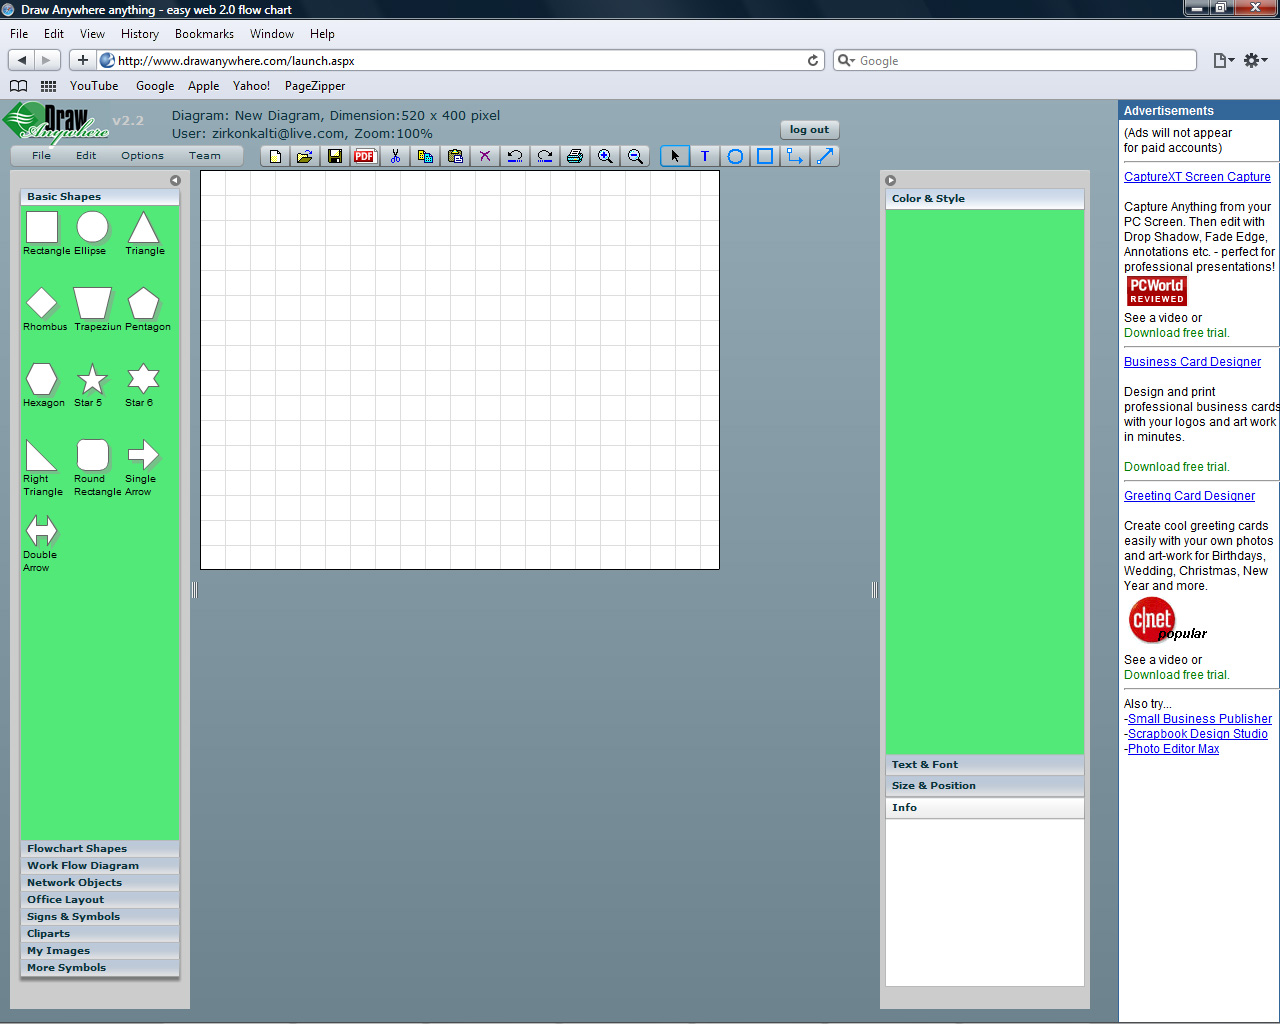
Task: Click the Google search input field
Action: point(1020,61)
